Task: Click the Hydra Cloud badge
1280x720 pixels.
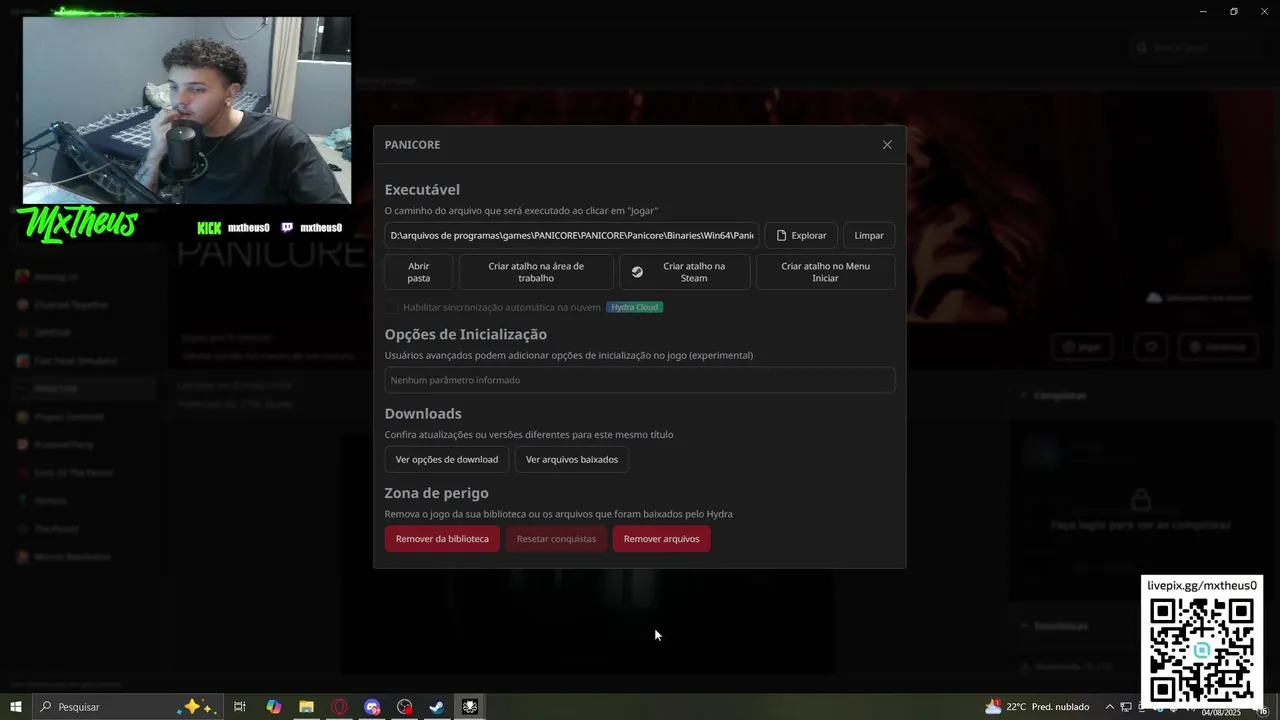Action: 635,307
